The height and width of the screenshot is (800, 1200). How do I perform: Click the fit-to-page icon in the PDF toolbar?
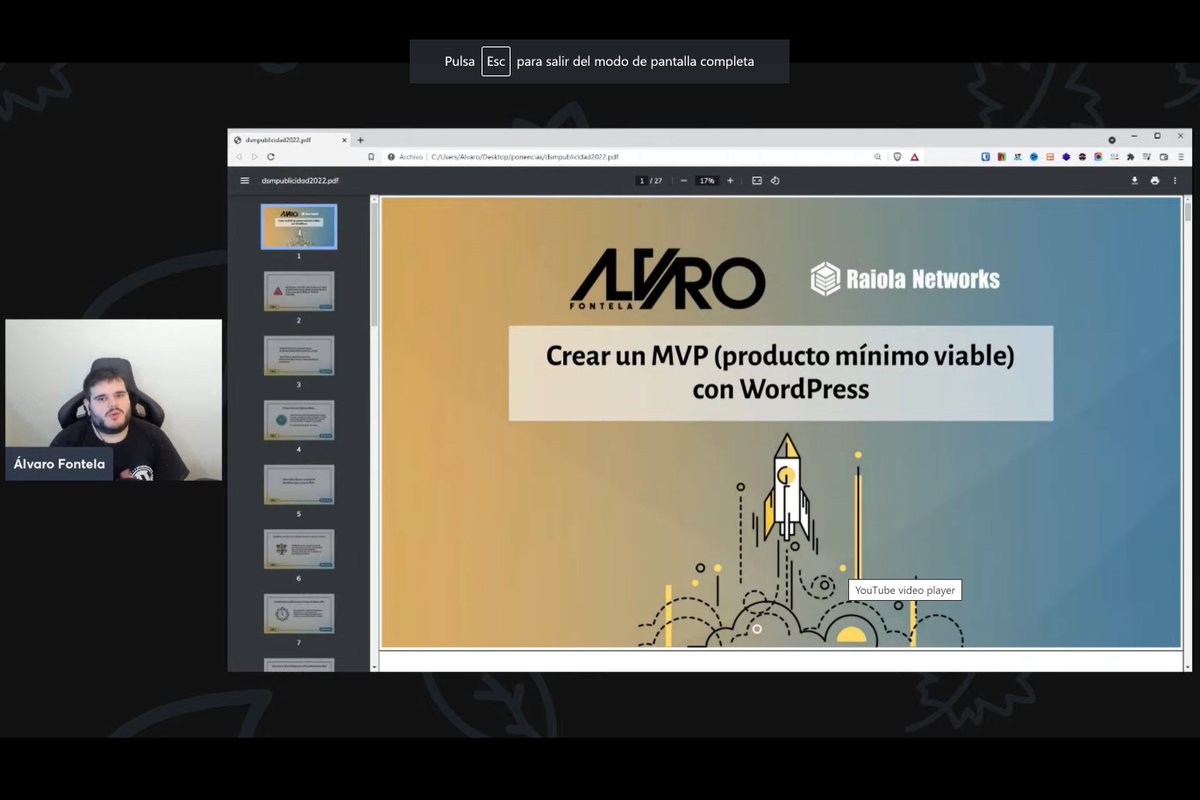pyautogui.click(x=757, y=181)
